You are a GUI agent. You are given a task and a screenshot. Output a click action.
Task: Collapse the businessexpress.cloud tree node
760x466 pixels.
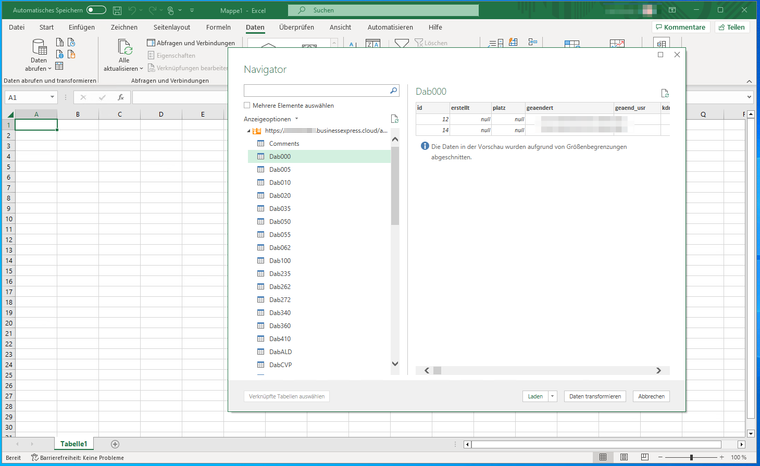click(248, 131)
